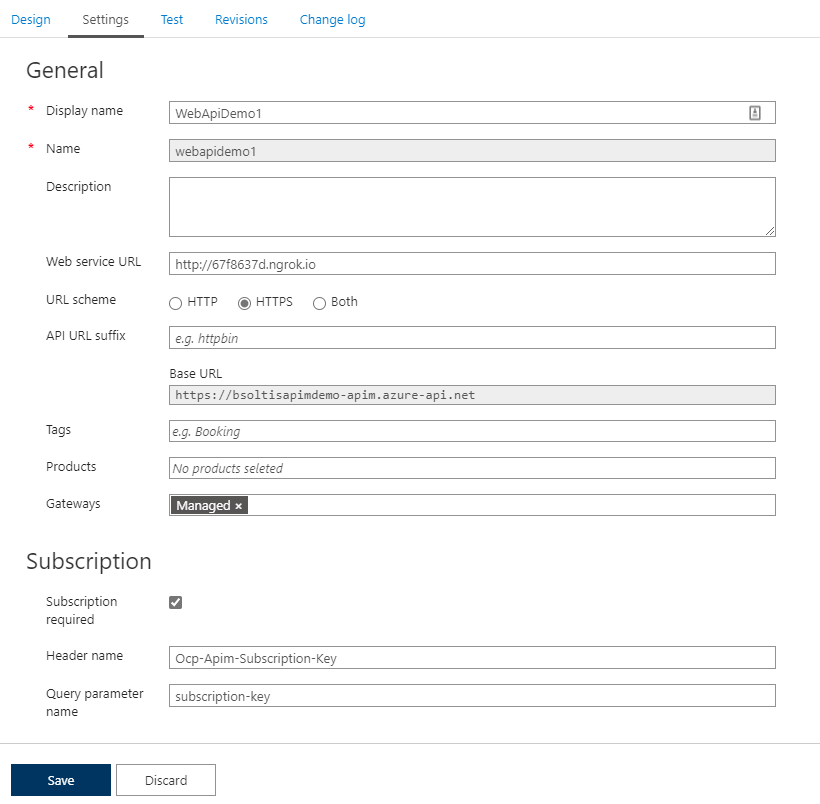Open the Products selection dropdown
Screen dimensions: 820x804
[x=472, y=468]
